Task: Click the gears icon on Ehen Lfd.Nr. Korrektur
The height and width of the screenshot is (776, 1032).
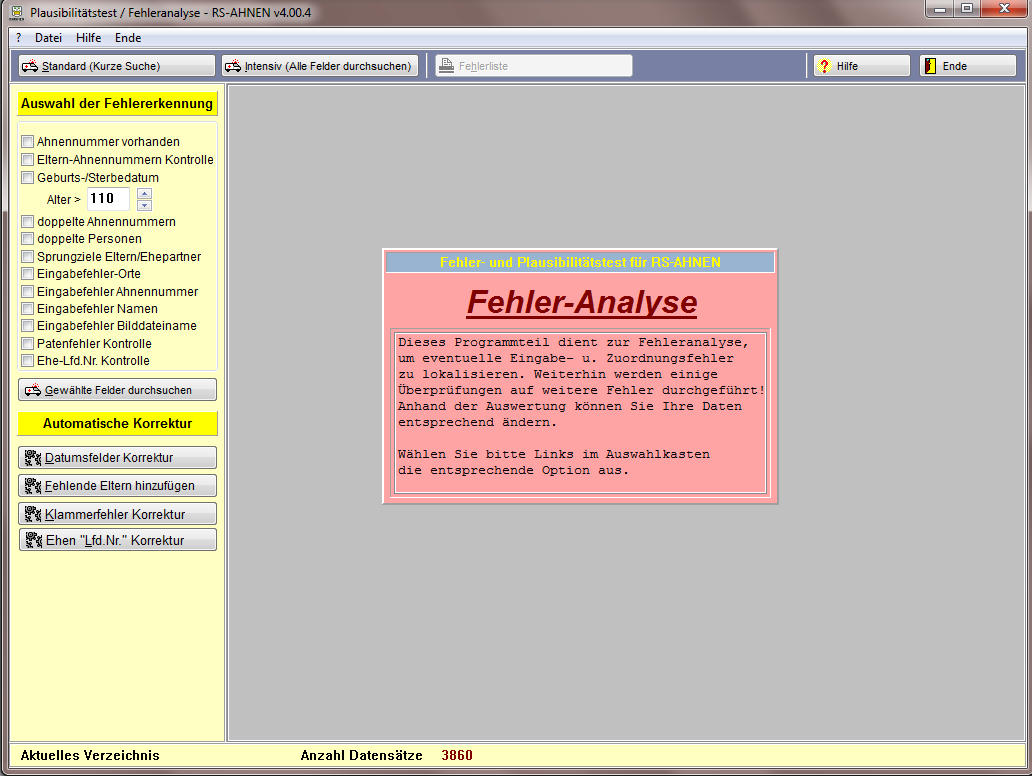Action: coord(33,540)
